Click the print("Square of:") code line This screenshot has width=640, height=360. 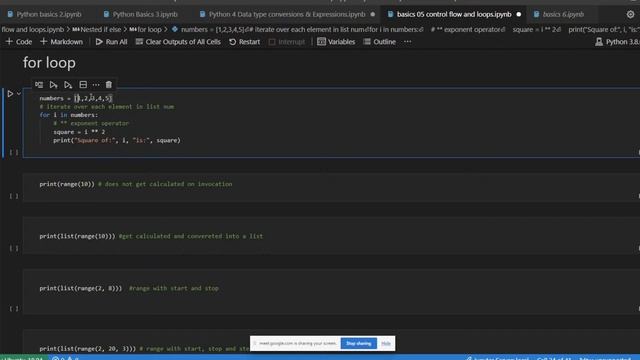pos(117,140)
